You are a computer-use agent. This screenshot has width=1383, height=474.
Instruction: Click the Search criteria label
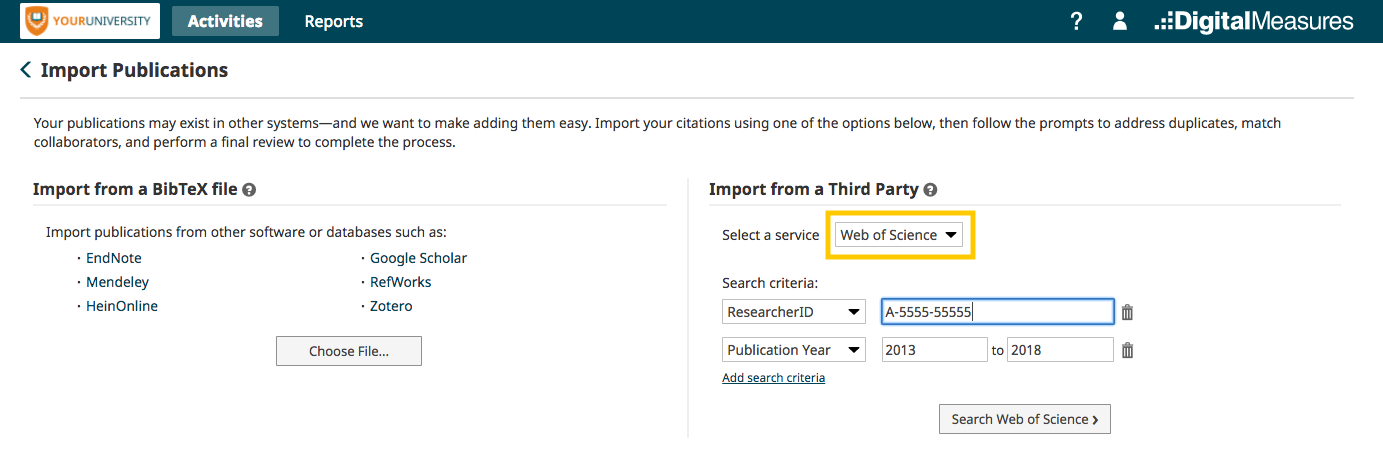point(770,283)
